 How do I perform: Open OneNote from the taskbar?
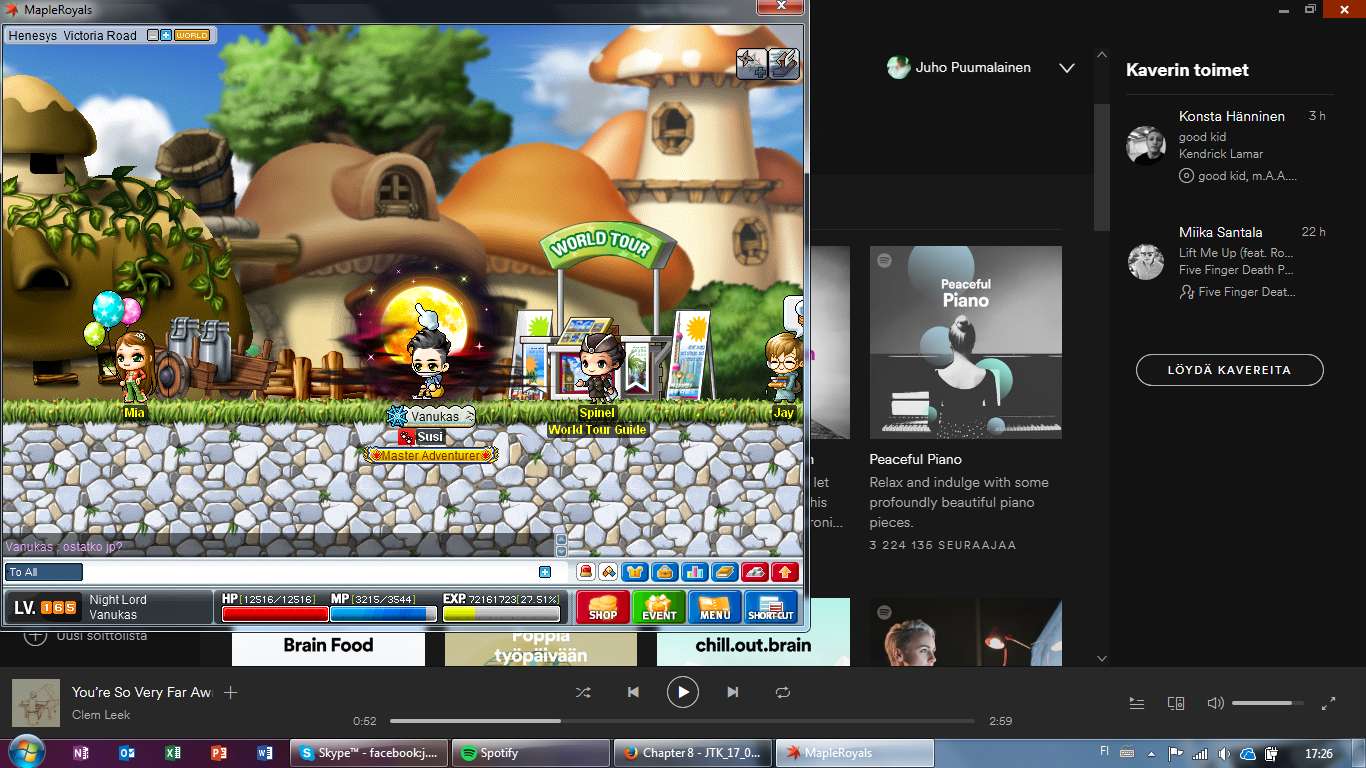click(x=81, y=753)
